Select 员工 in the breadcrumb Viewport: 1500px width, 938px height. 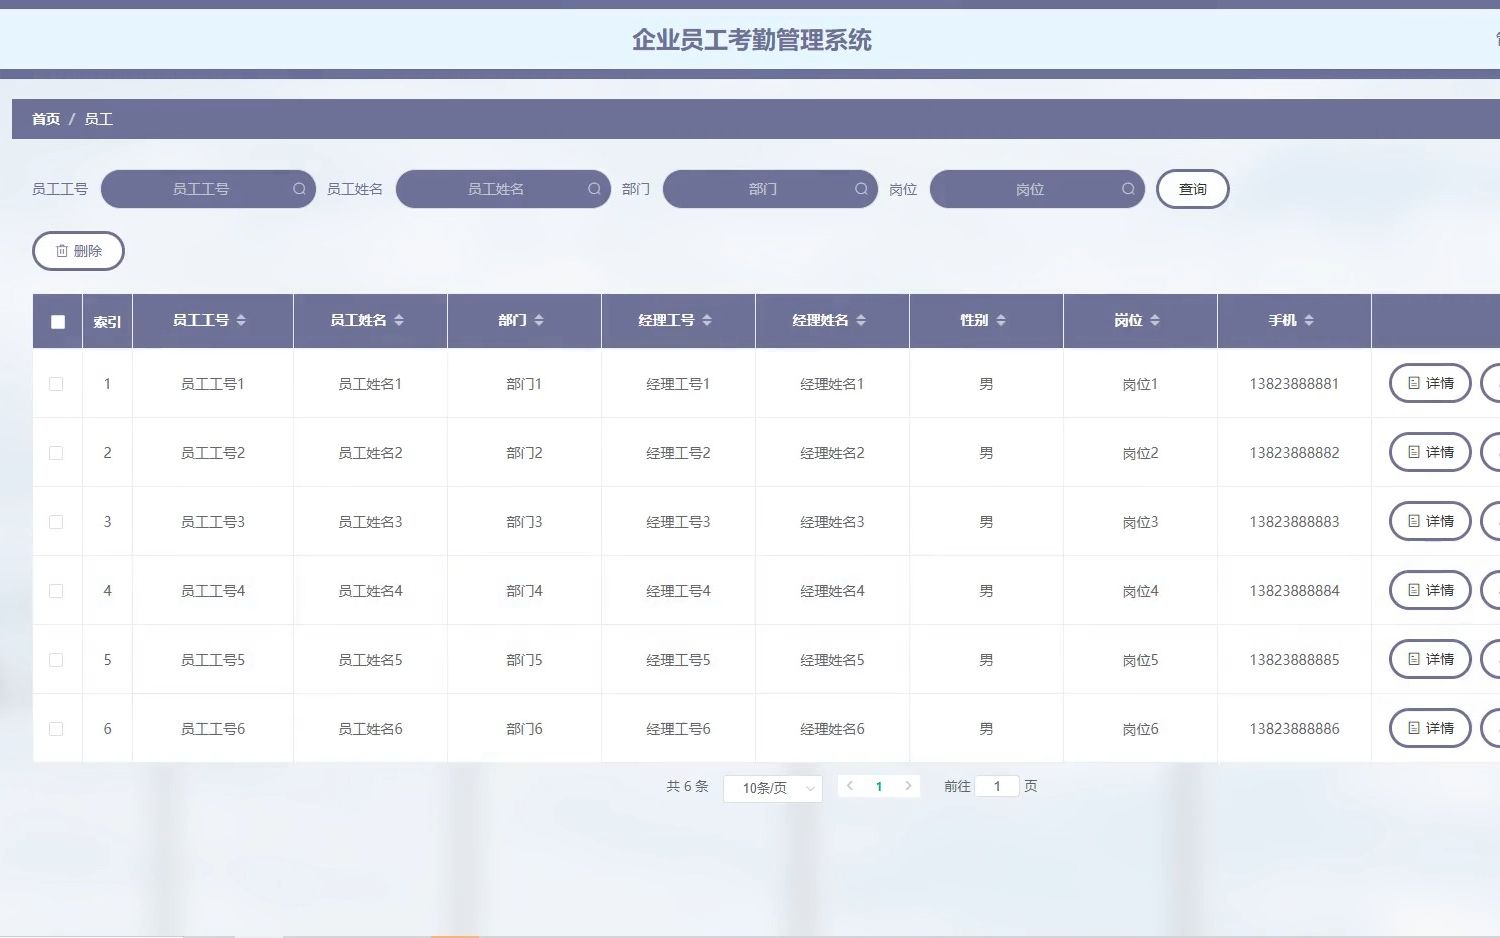(99, 118)
